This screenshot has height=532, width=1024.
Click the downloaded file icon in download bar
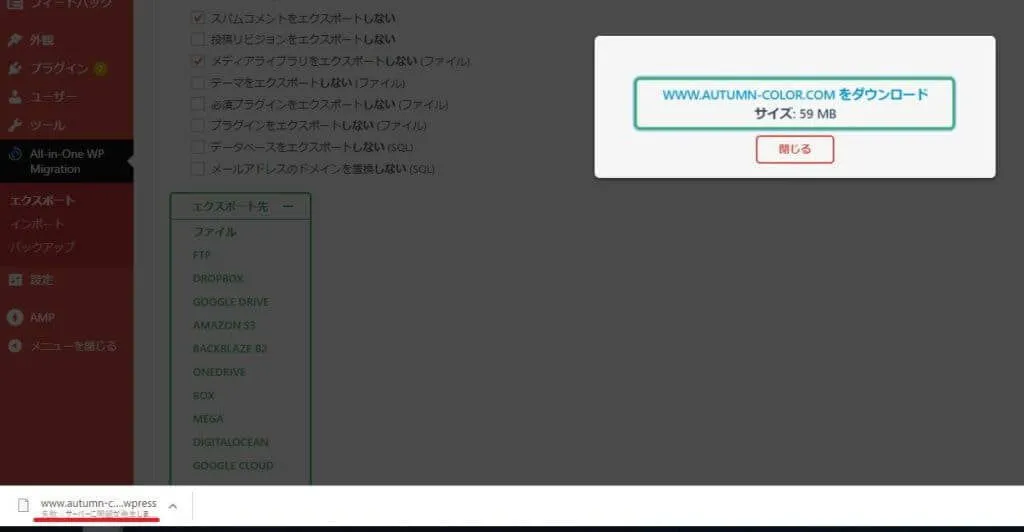[x=23, y=506]
